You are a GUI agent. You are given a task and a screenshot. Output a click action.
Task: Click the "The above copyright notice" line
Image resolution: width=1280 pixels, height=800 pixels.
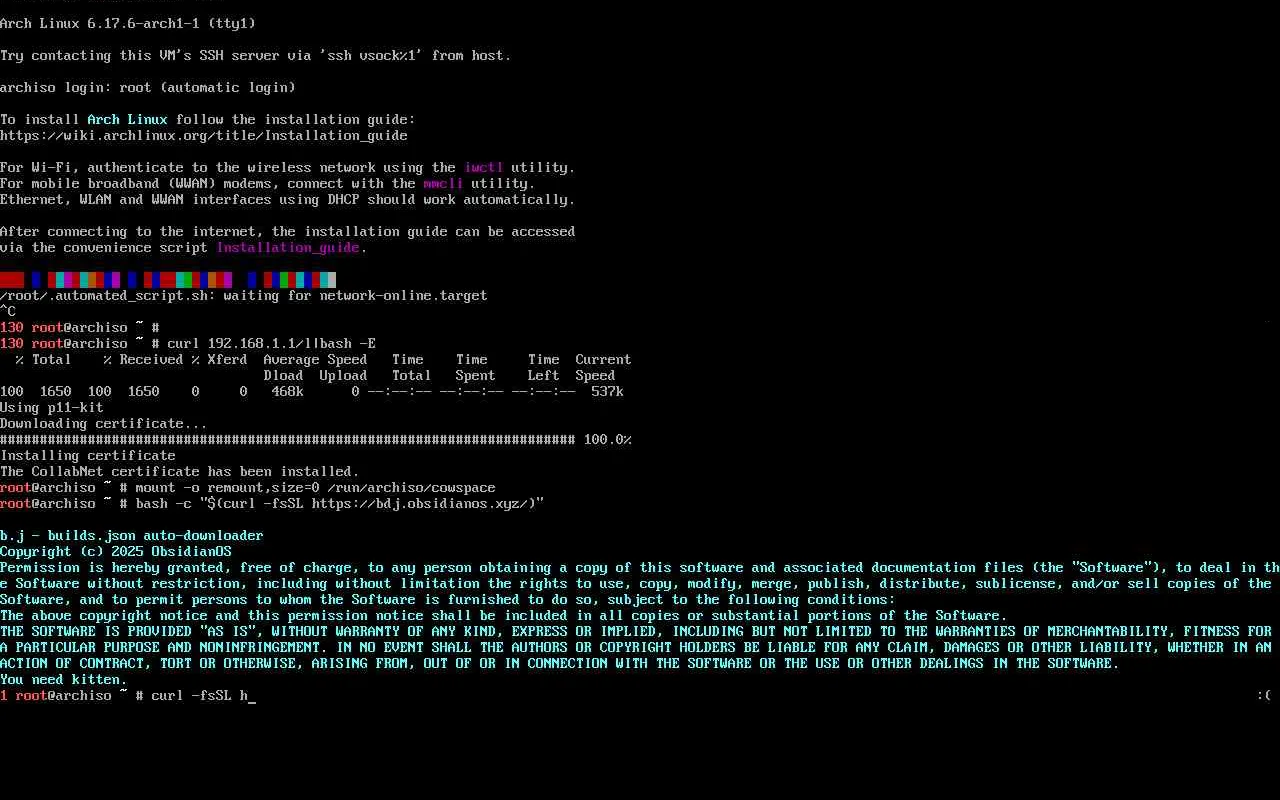(x=504, y=615)
